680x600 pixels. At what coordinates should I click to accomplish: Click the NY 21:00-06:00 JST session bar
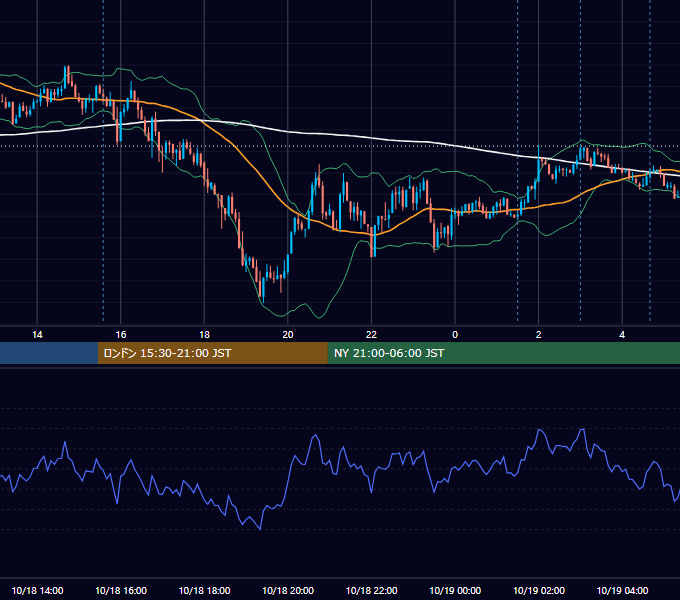503,353
